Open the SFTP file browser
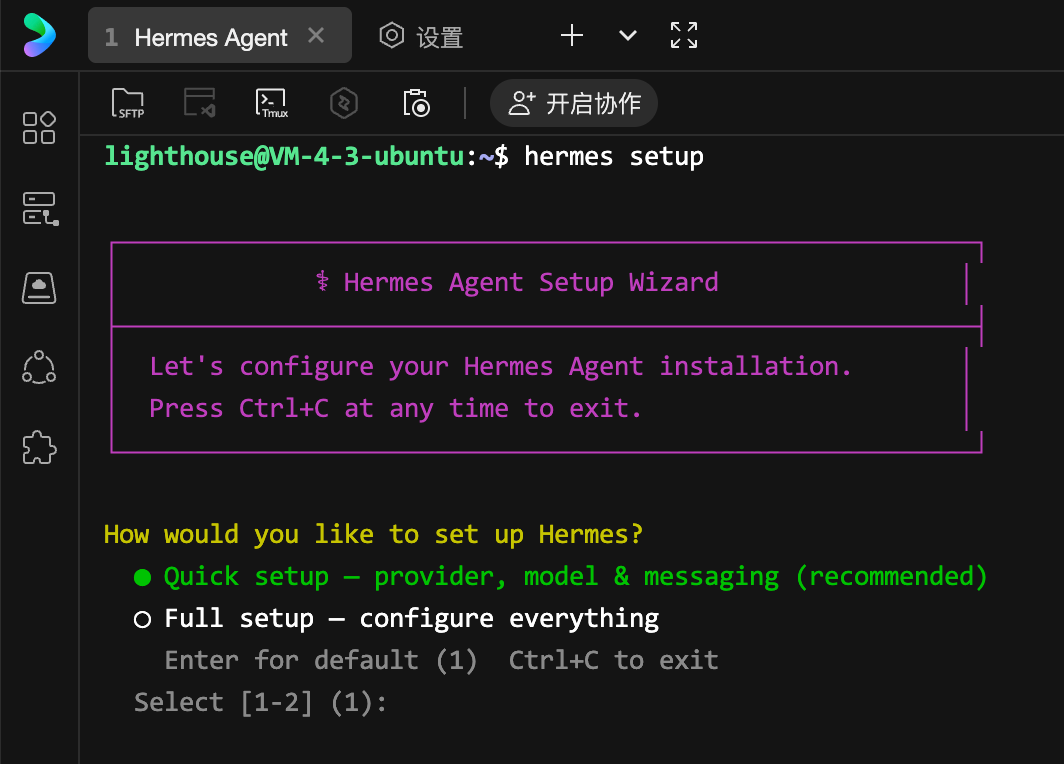This screenshot has height=764, width=1064. (x=128, y=103)
